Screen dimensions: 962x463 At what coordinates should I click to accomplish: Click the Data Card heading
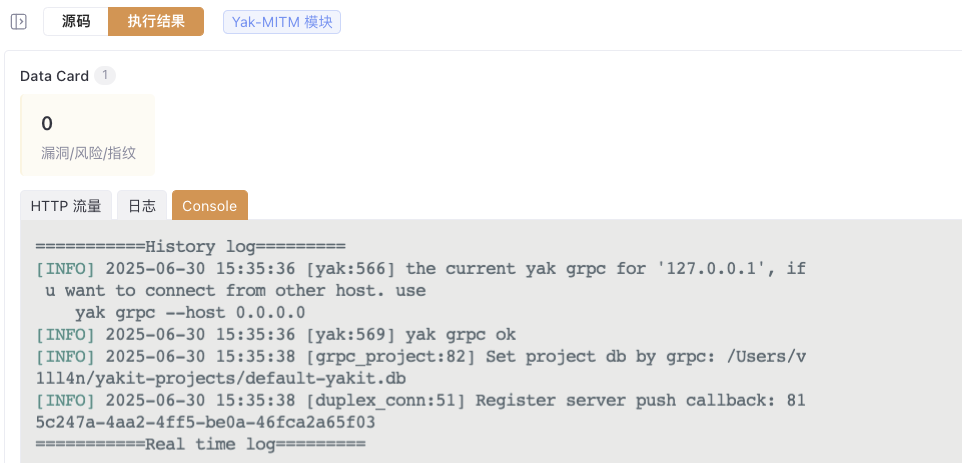pos(55,76)
